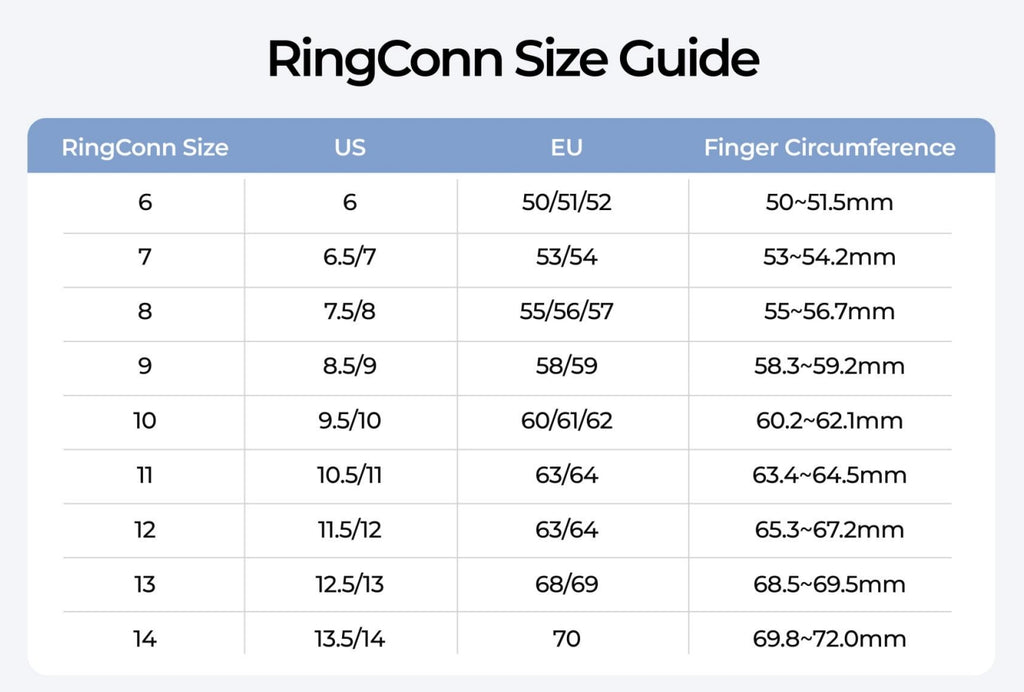Click the 60/61/62 EU size cell
The width and height of the screenshot is (1024, 692).
(566, 420)
